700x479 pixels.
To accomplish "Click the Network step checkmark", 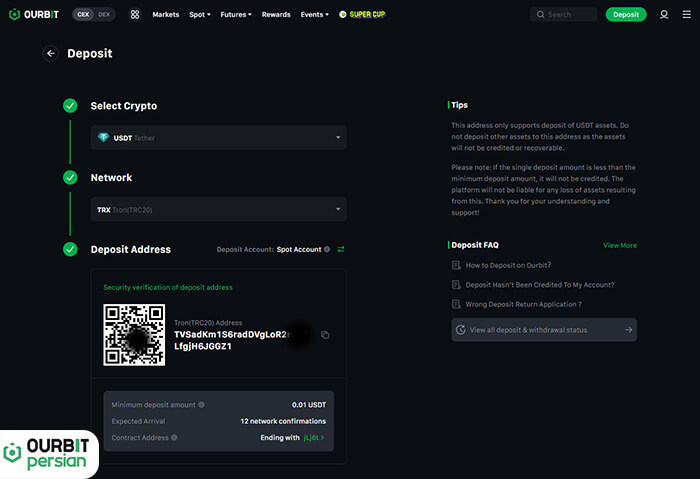I will pos(70,177).
